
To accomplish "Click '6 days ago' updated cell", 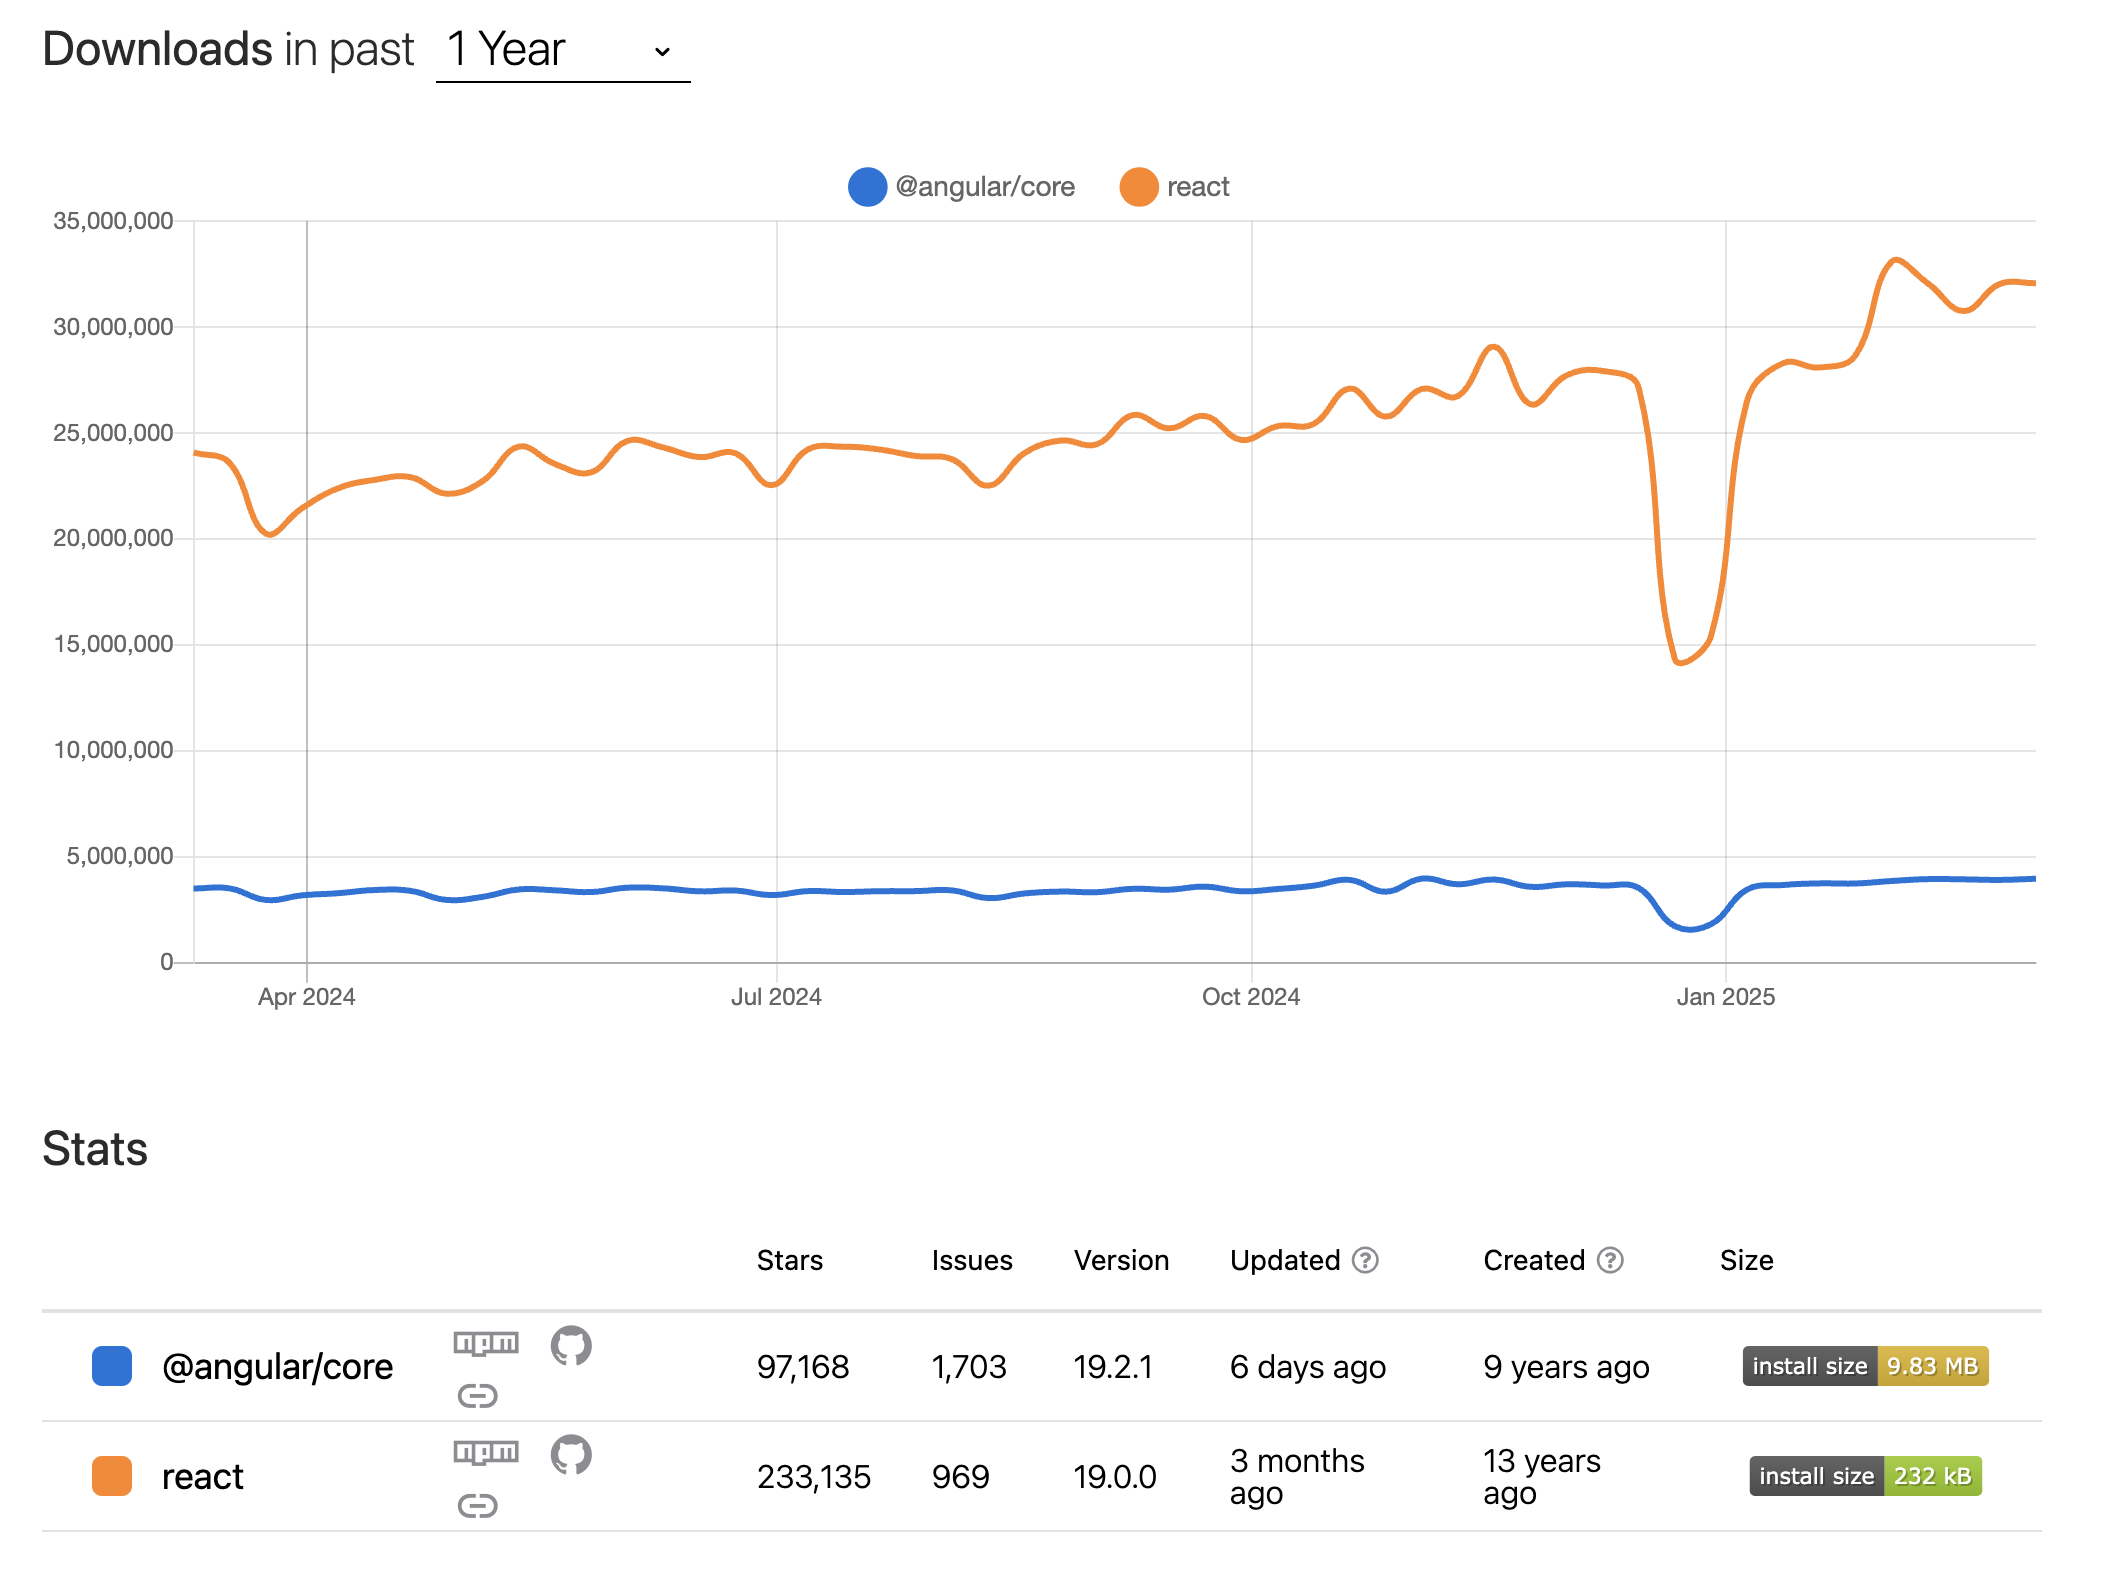I will coord(1308,1367).
